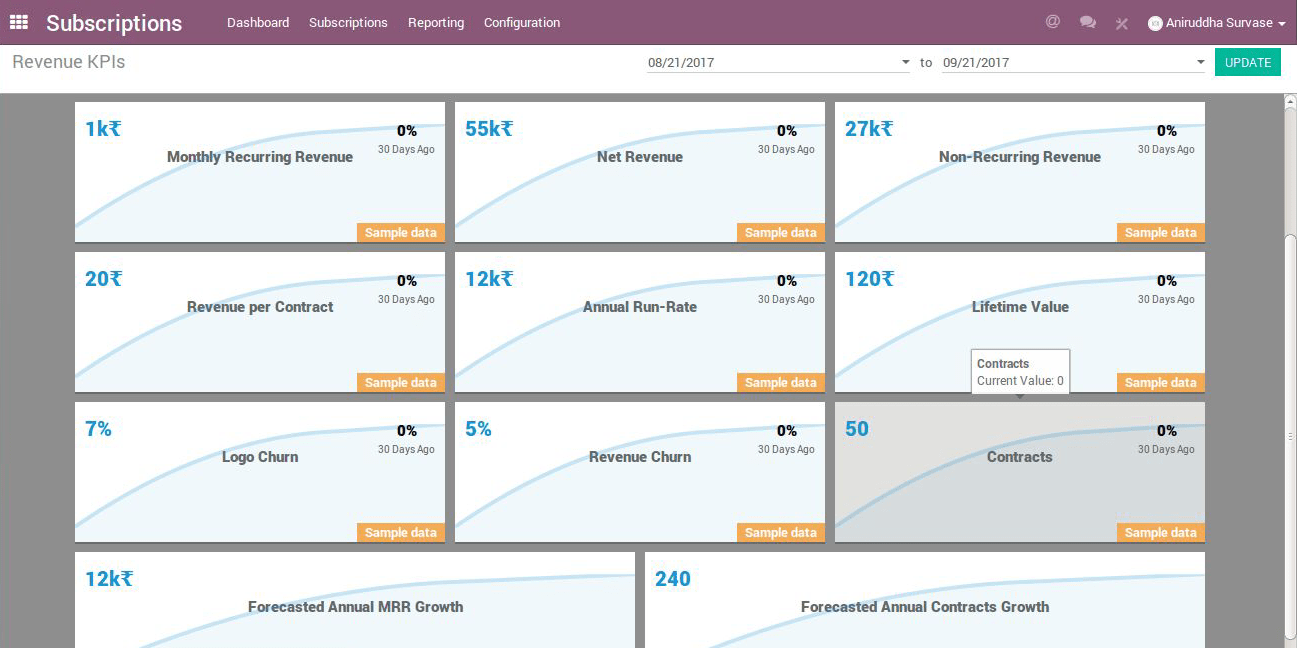Click the Contracts Current Value tooltip
The height and width of the screenshot is (648, 1297).
[1020, 372]
